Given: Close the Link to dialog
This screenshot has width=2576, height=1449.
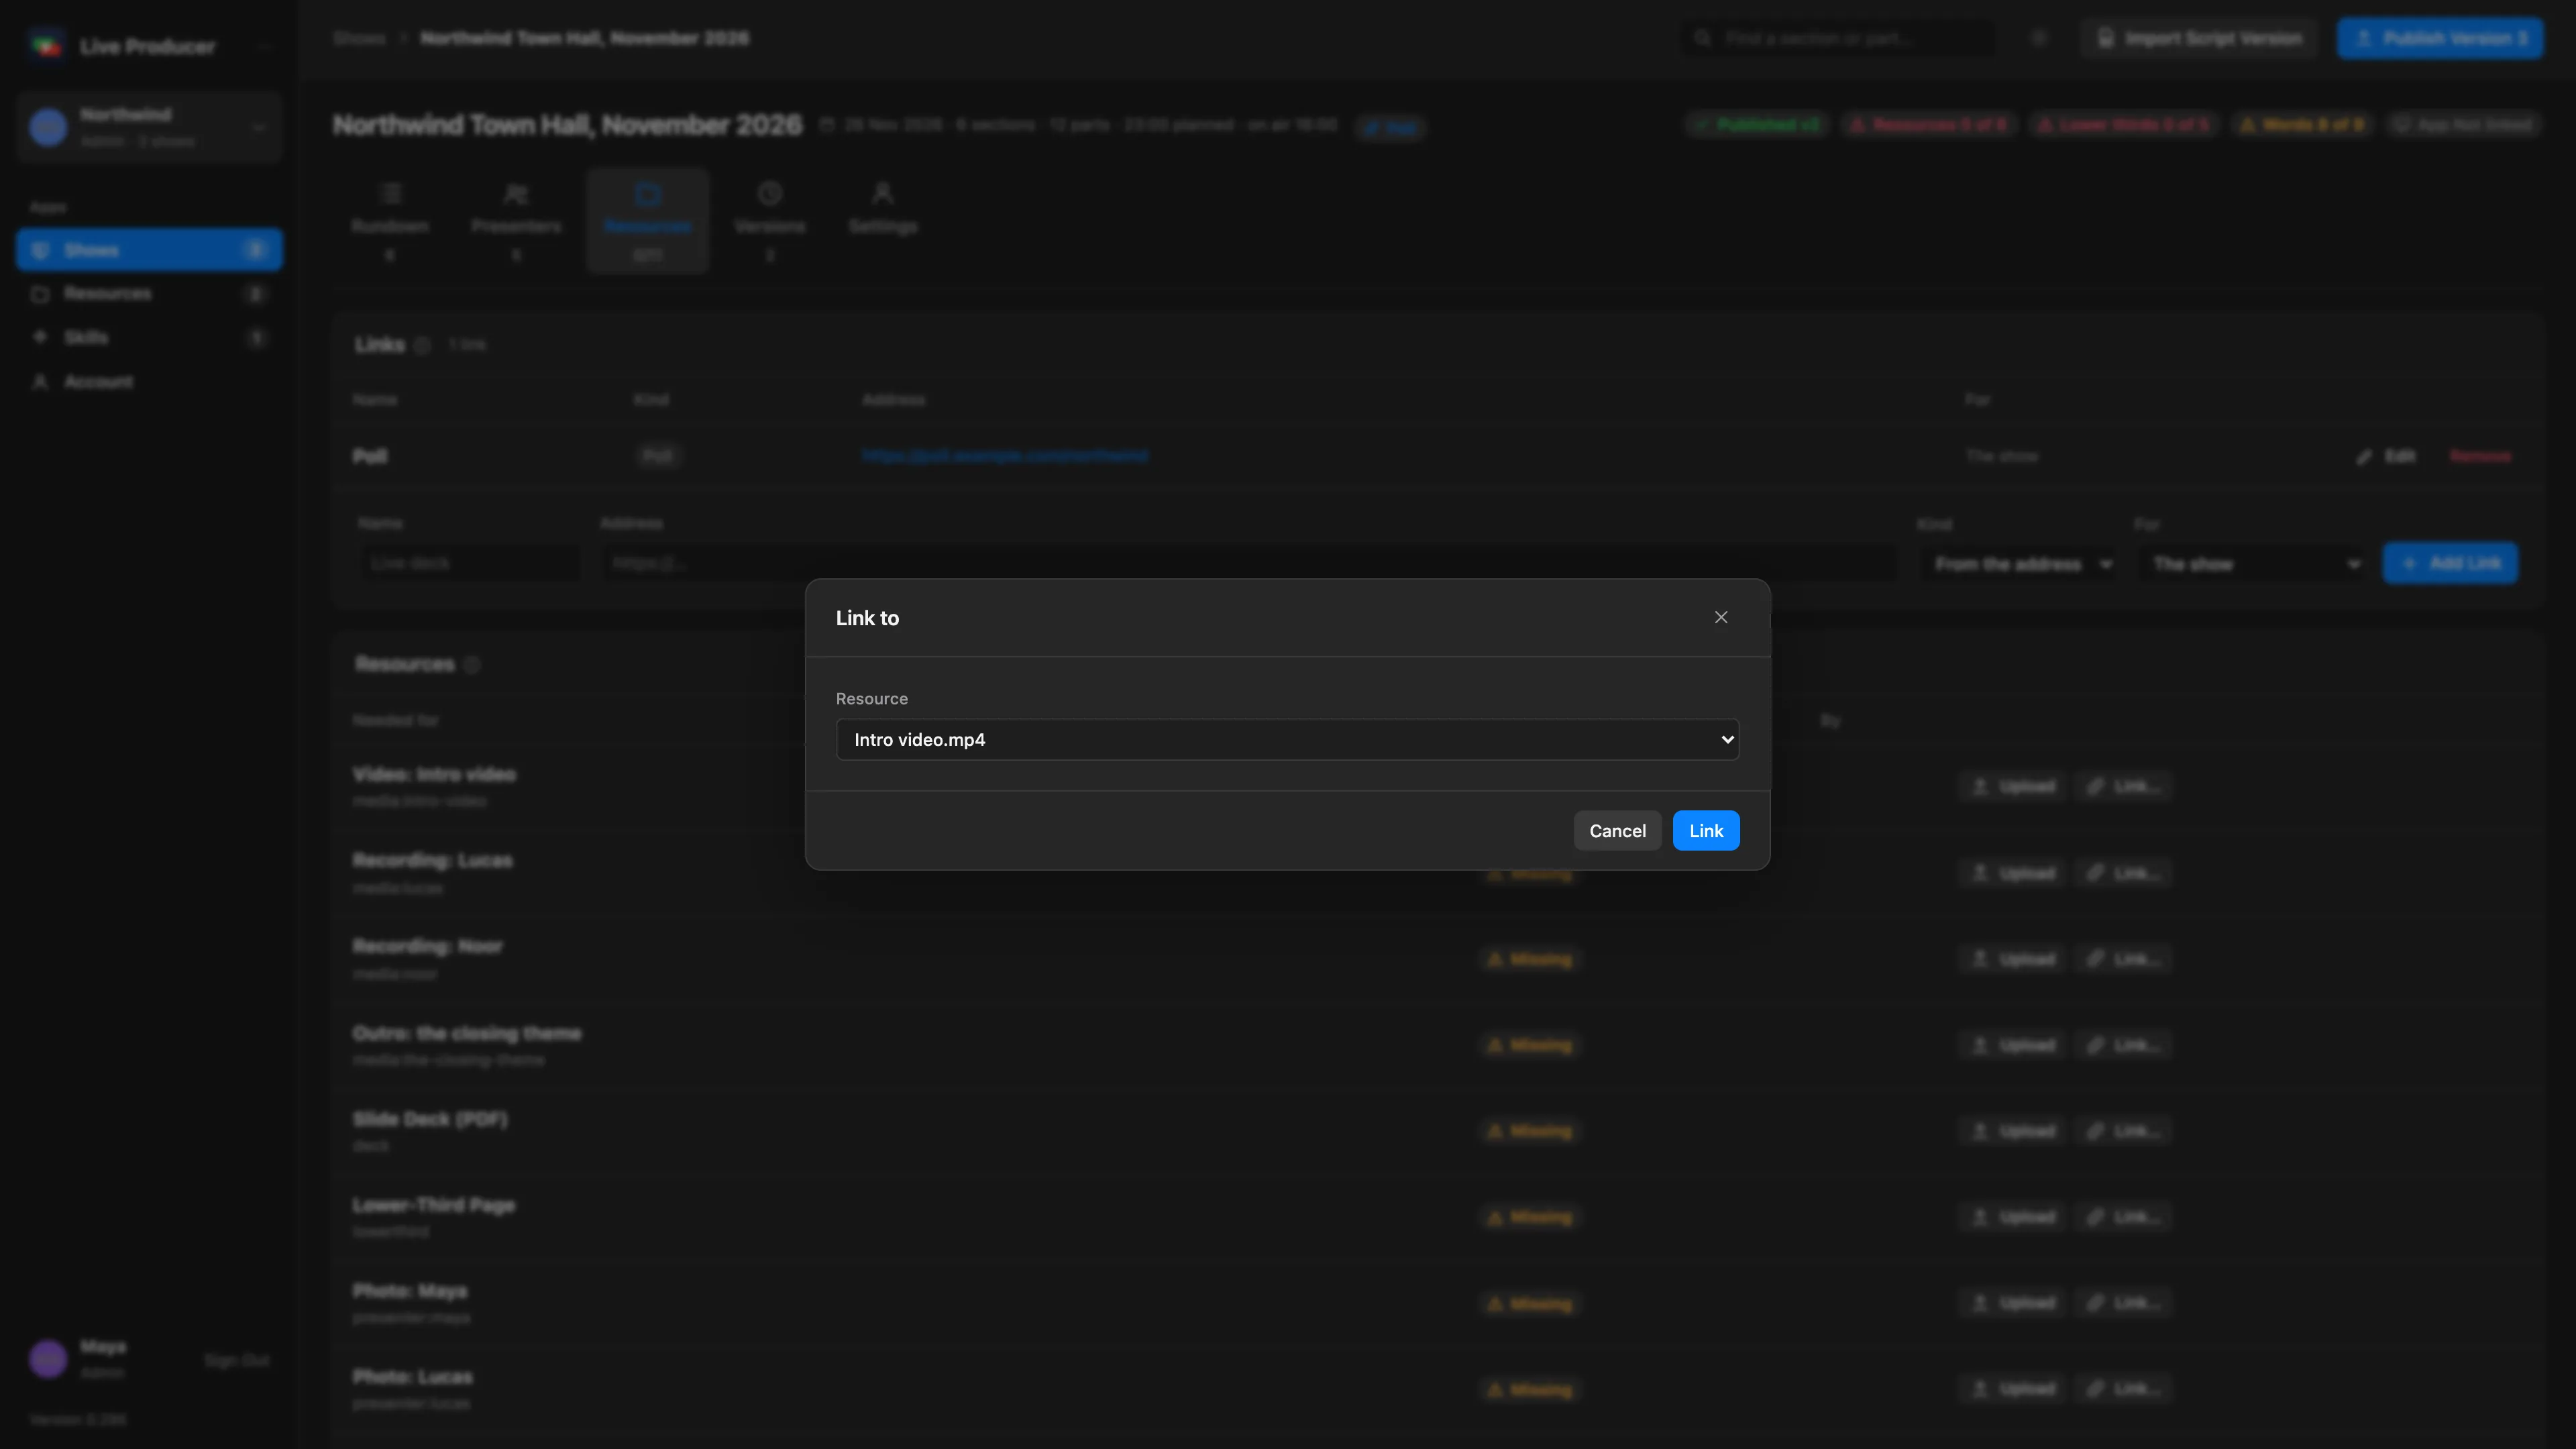Looking at the screenshot, I should (x=1721, y=617).
